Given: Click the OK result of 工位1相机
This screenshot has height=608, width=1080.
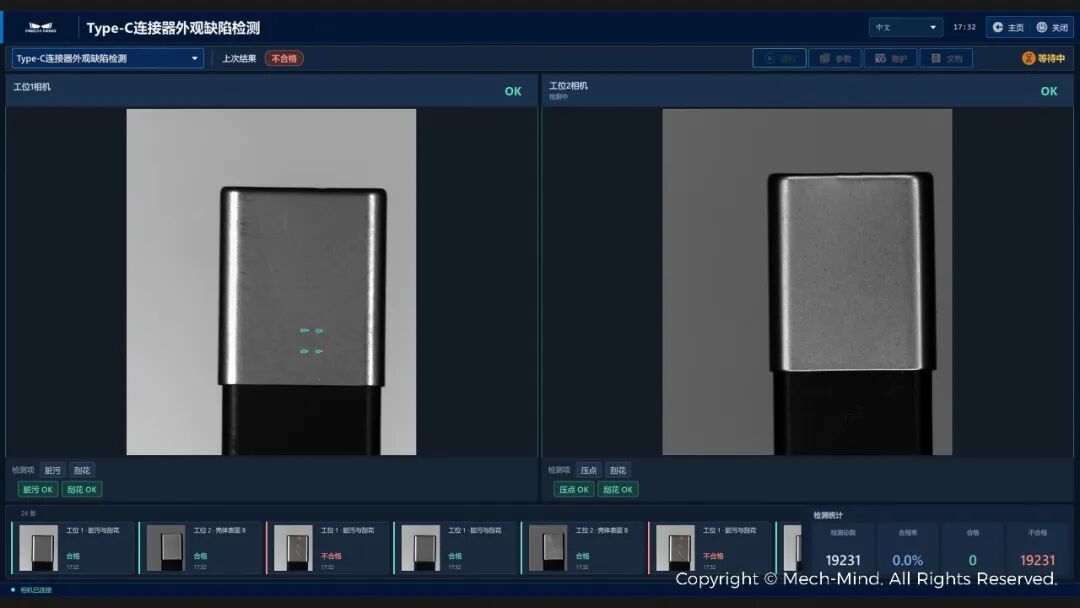Looking at the screenshot, I should pyautogui.click(x=513, y=91).
